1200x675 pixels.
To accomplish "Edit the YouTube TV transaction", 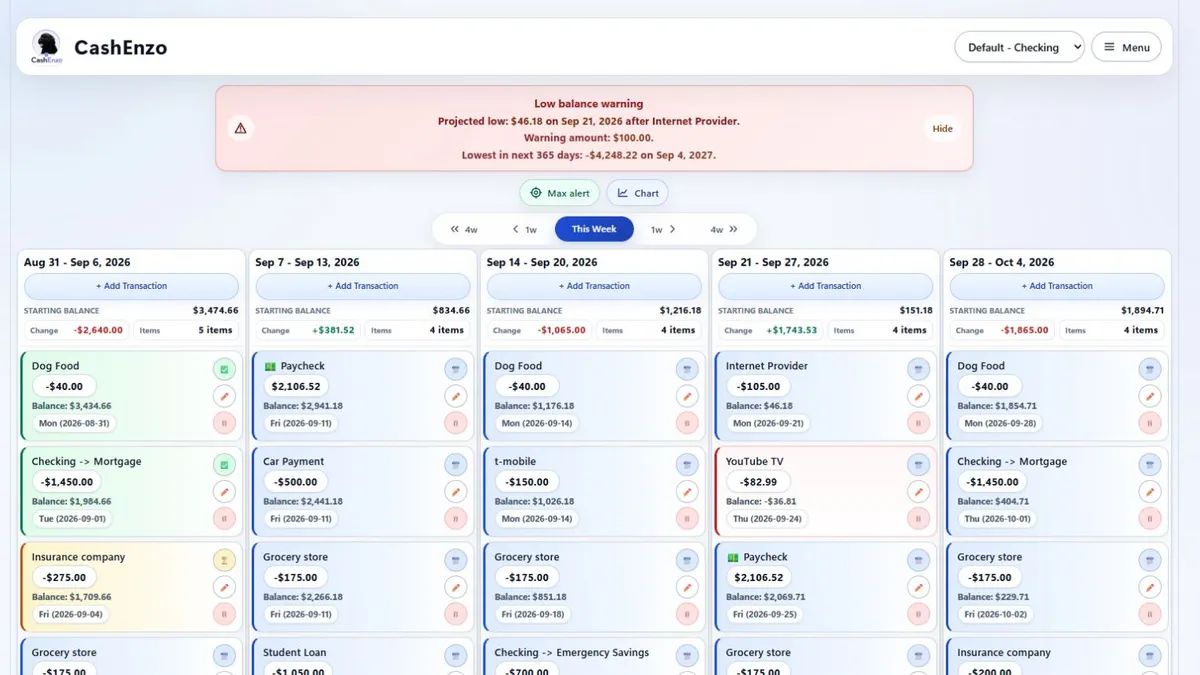I will pyautogui.click(x=919, y=492).
